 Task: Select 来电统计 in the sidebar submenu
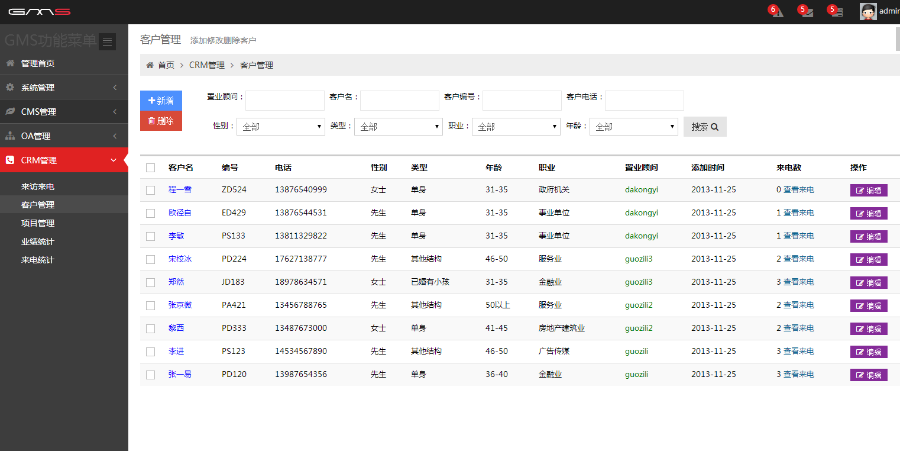tap(38, 259)
